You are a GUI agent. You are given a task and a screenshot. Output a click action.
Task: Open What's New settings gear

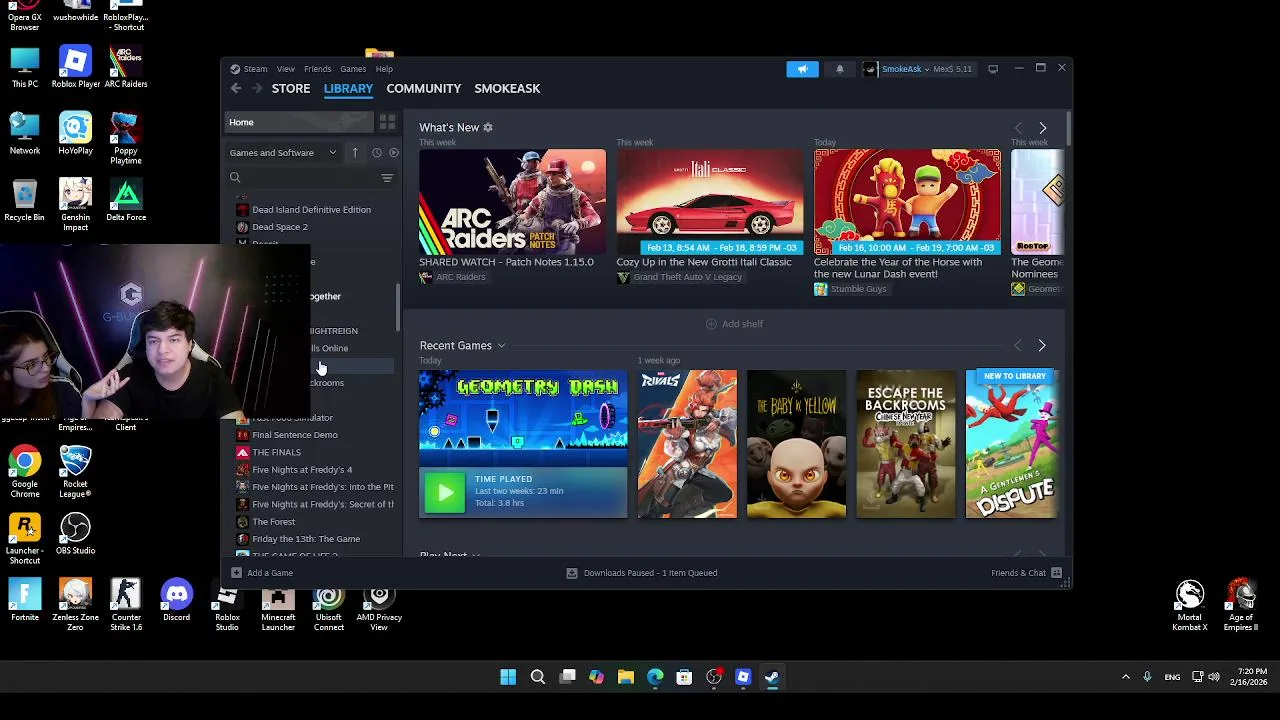click(x=488, y=128)
